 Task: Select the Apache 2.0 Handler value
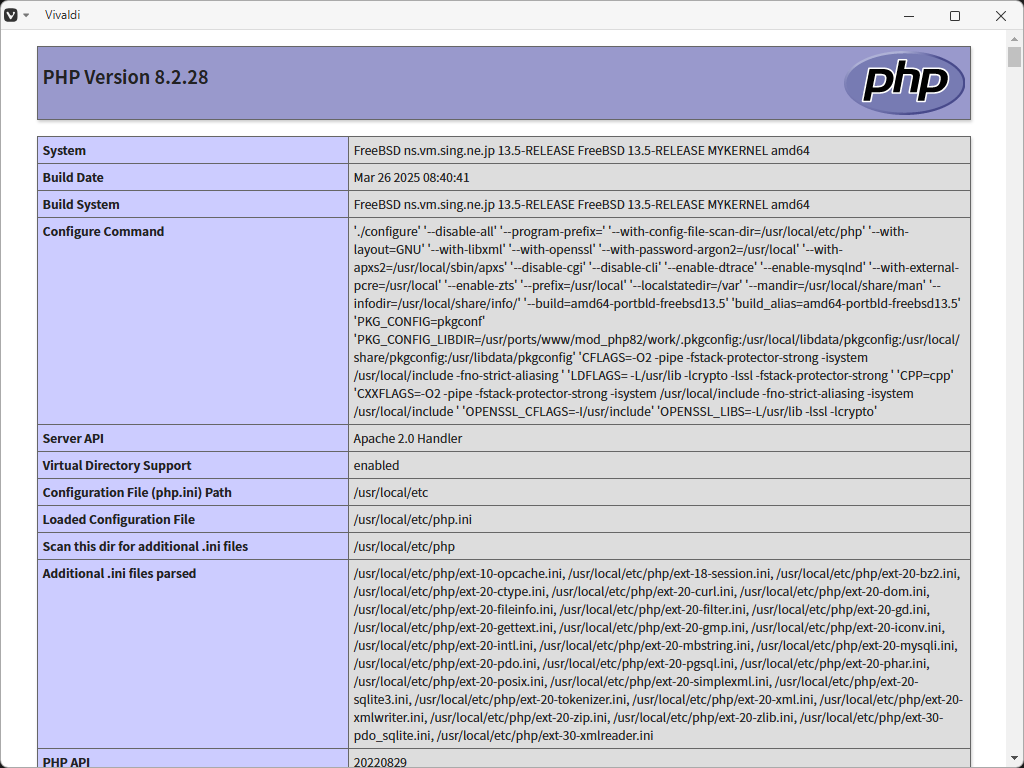[408, 438]
